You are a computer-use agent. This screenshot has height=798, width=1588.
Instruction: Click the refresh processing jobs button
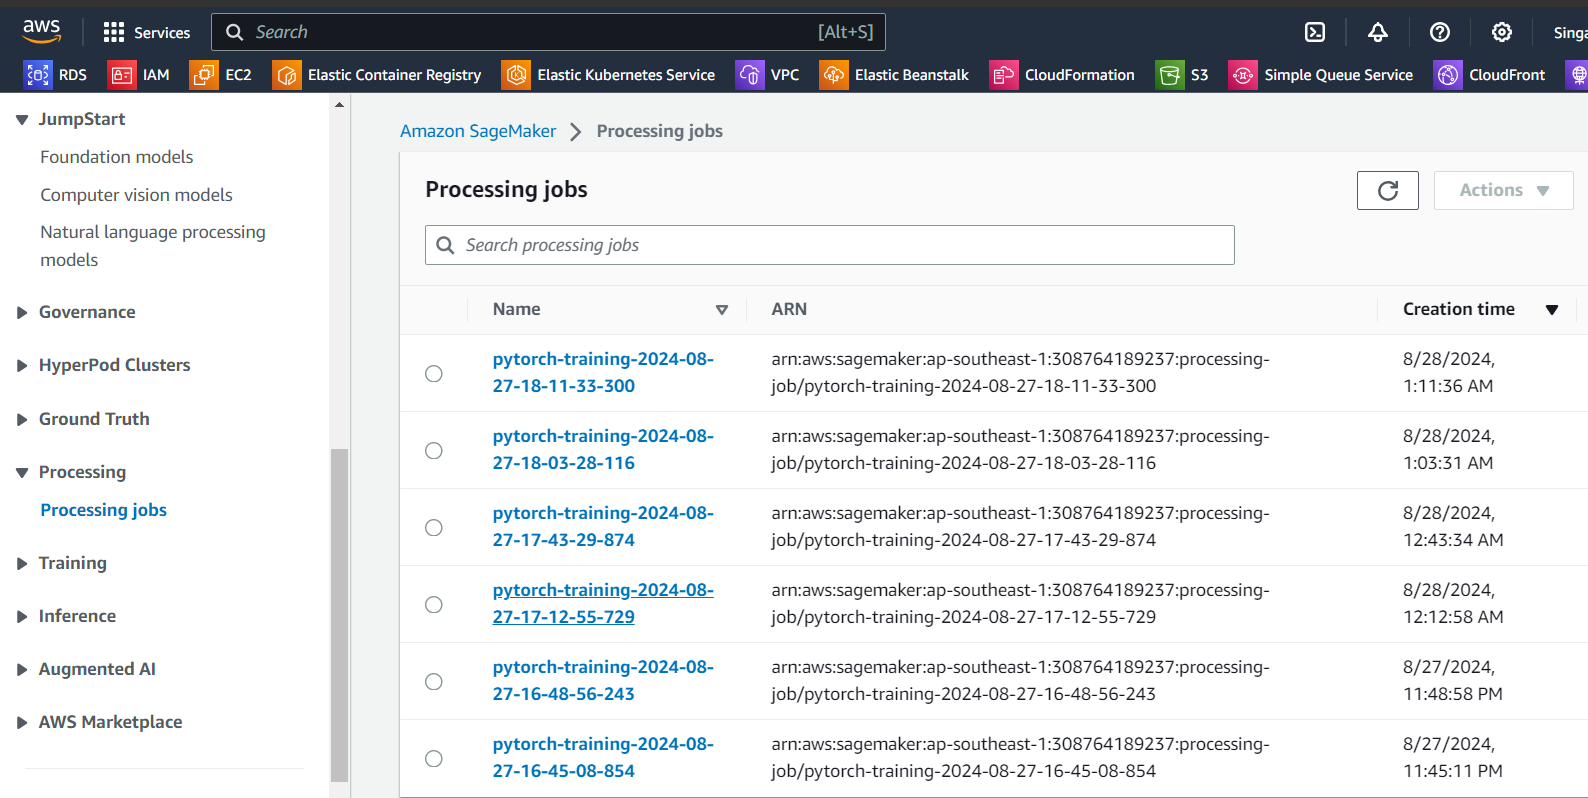pyautogui.click(x=1387, y=190)
